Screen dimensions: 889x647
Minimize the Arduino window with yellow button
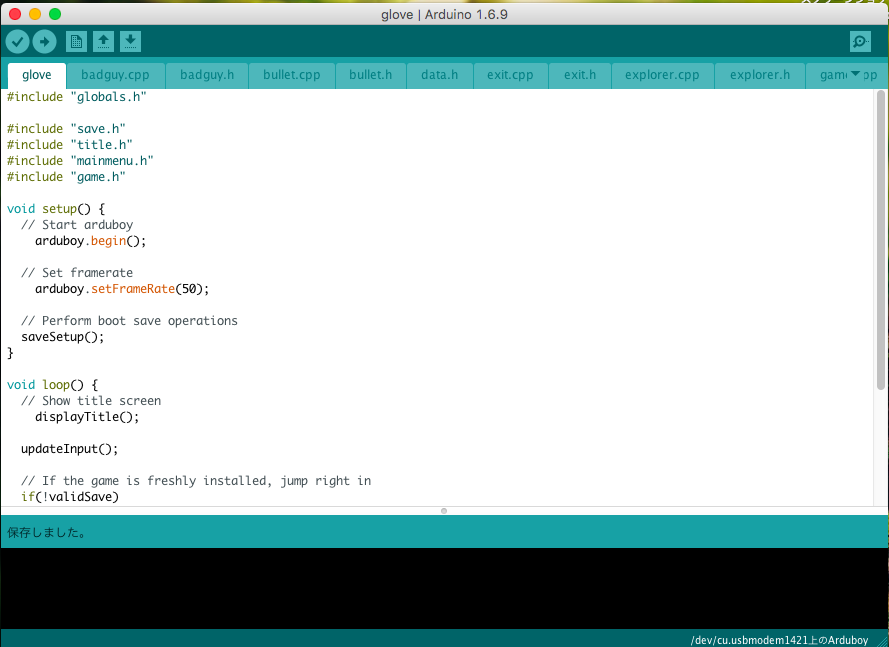35,14
